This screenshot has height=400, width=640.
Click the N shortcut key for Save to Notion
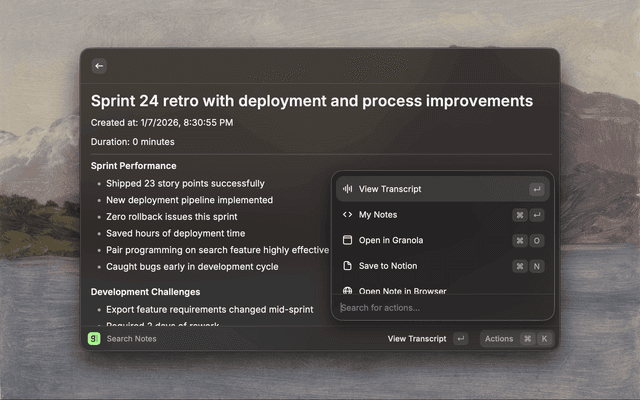coord(537,267)
